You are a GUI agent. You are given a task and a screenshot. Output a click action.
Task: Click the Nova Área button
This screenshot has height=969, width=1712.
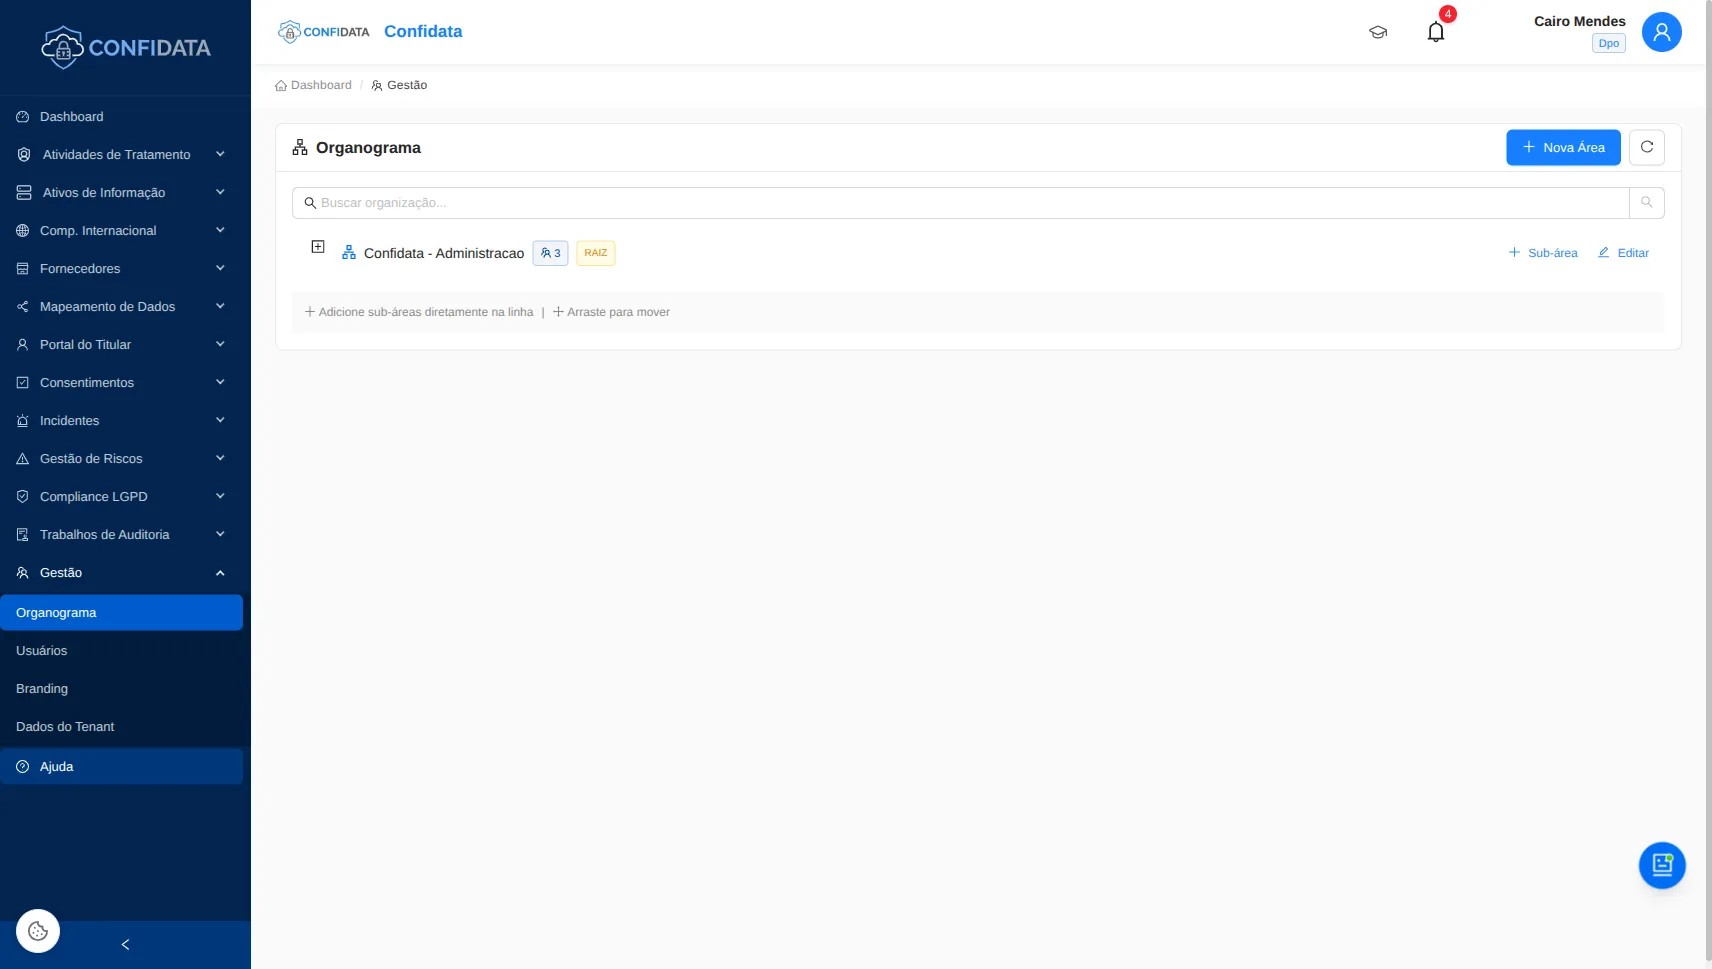tap(1561, 147)
